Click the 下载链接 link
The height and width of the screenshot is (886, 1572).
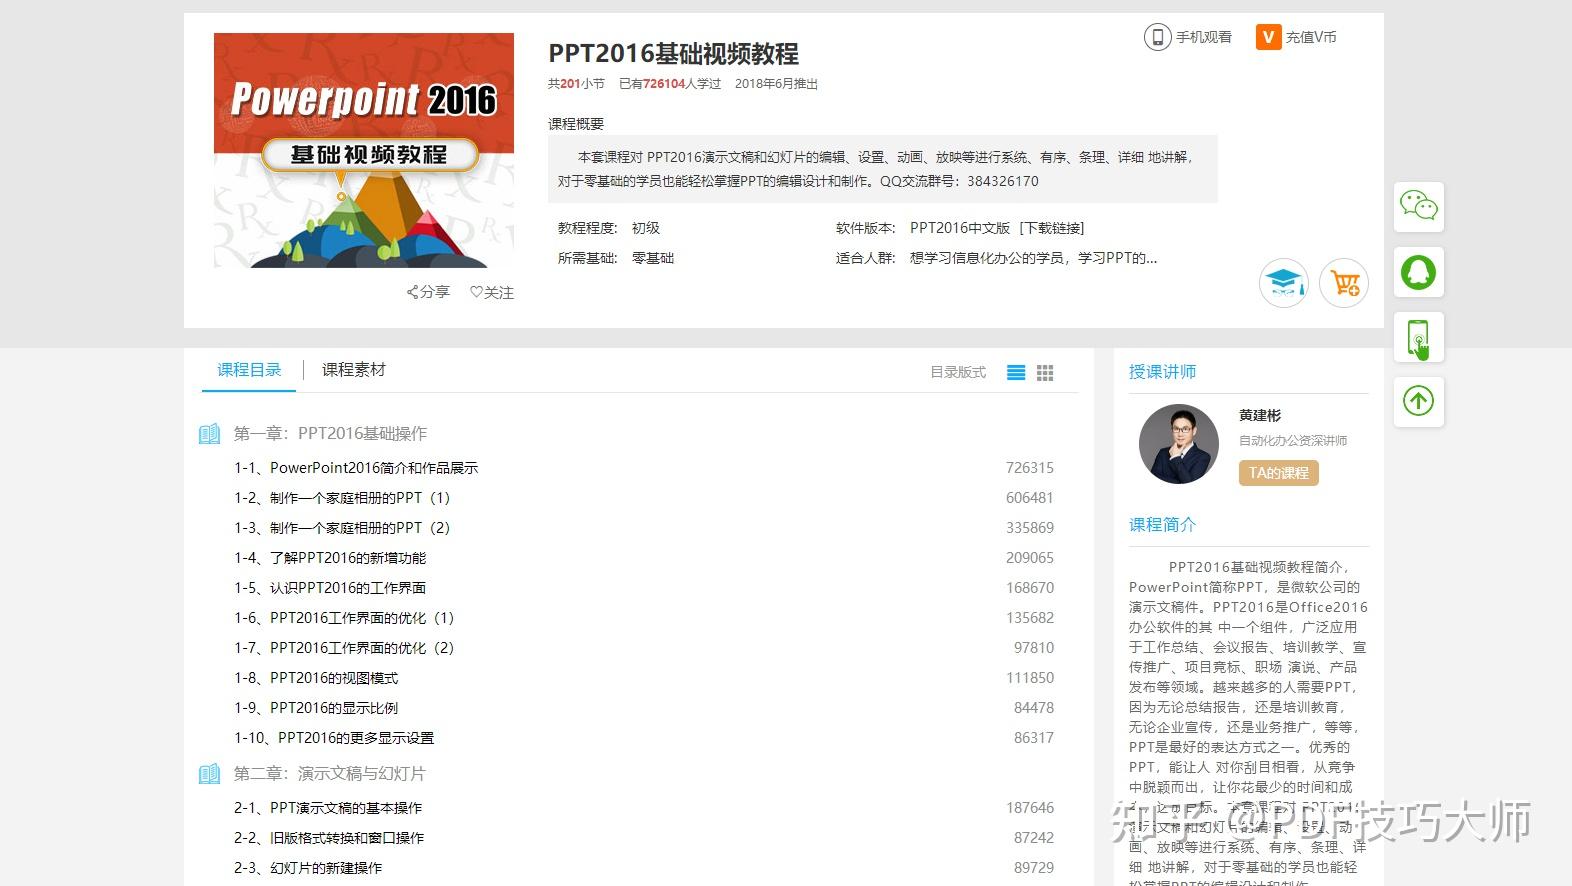coord(1052,228)
